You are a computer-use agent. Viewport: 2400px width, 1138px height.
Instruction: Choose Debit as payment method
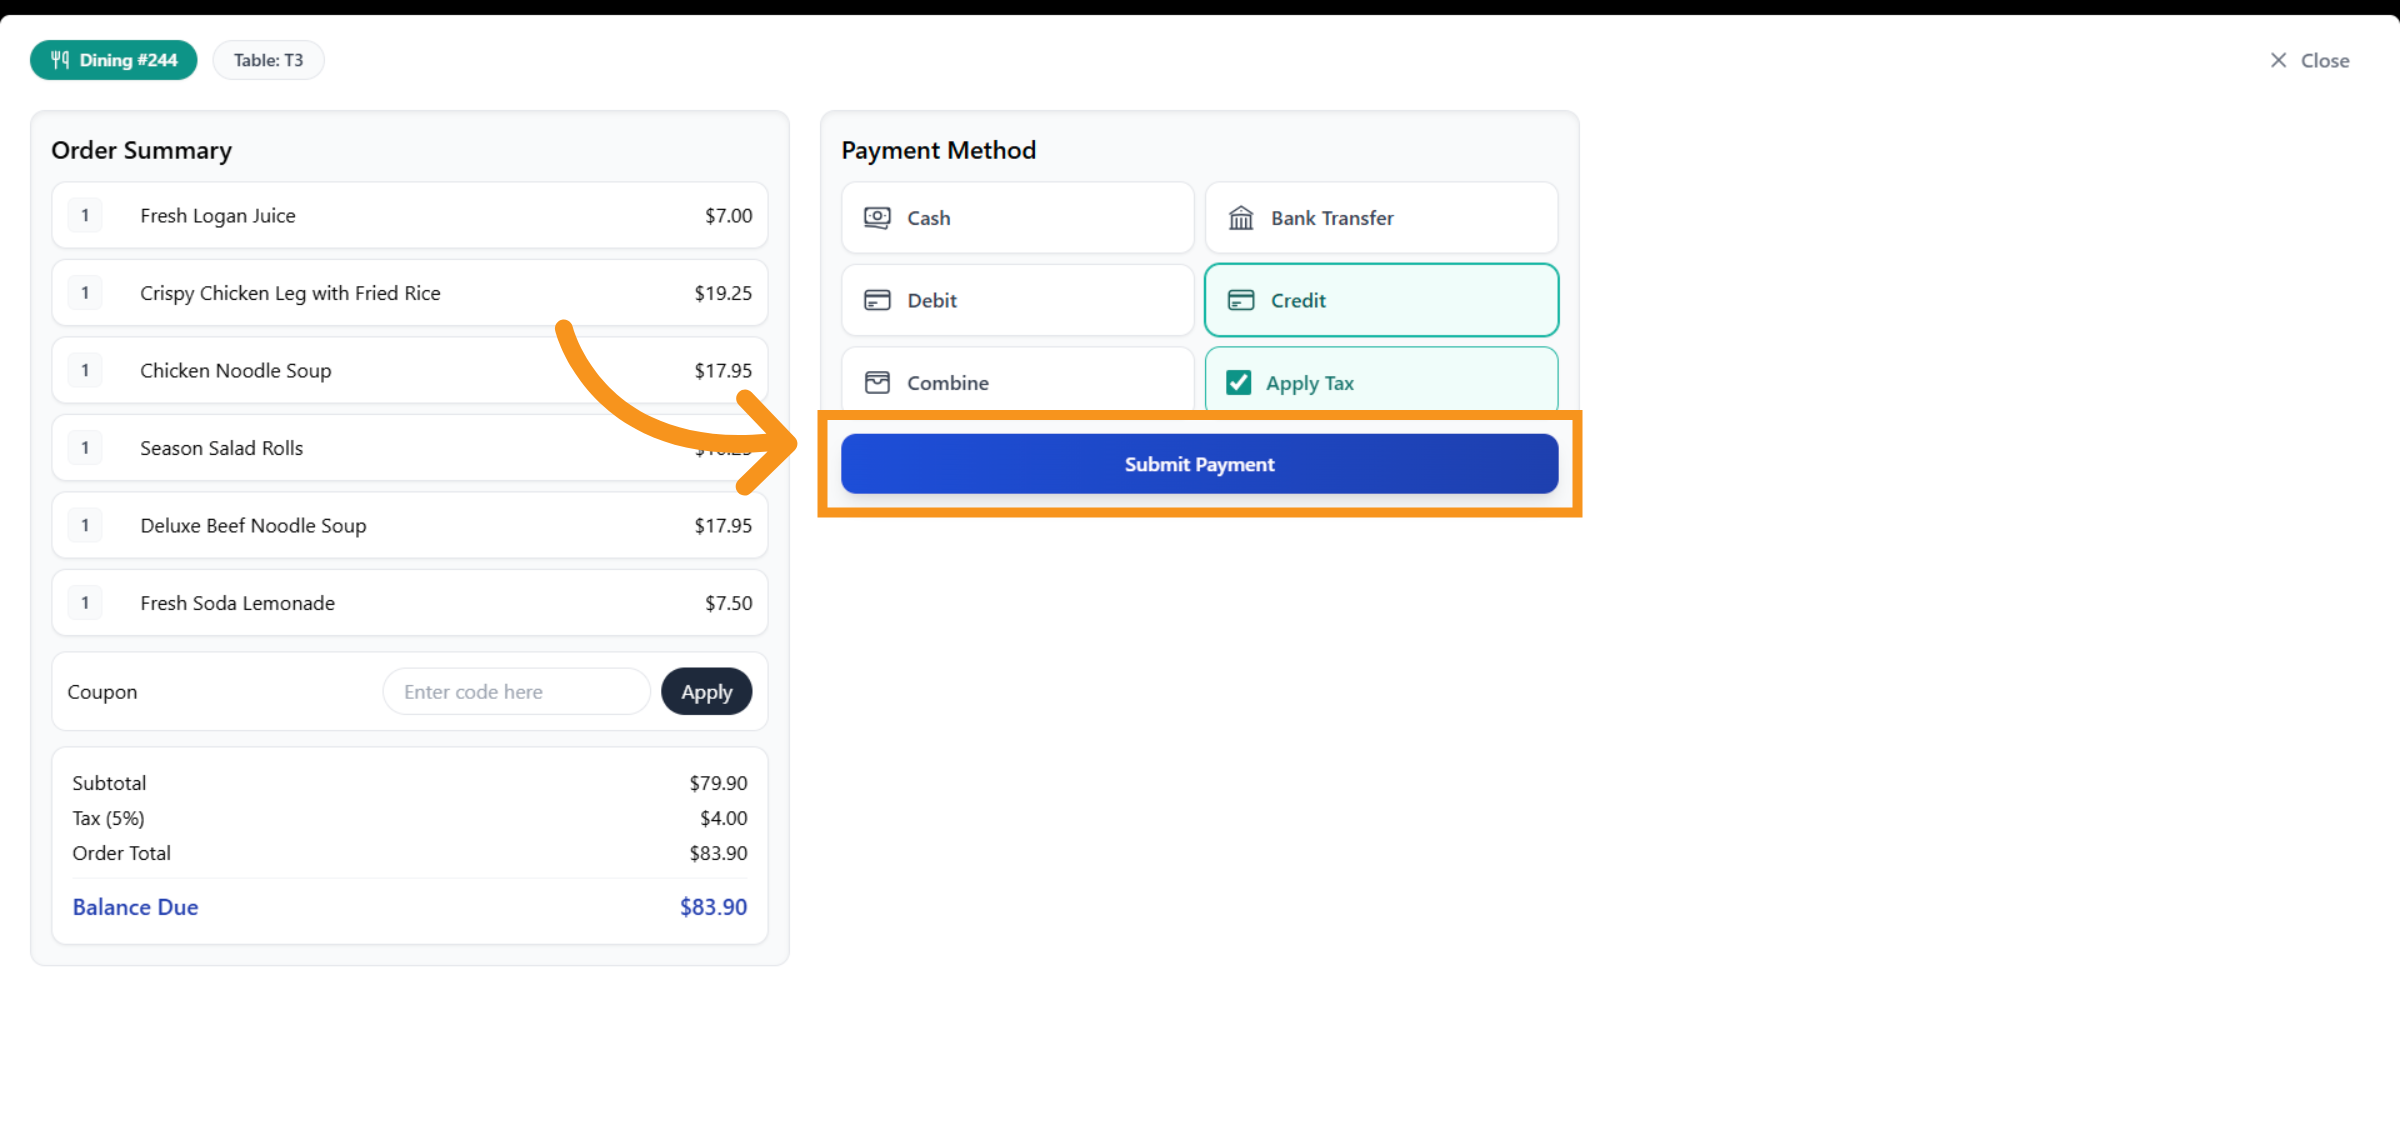click(x=1017, y=300)
